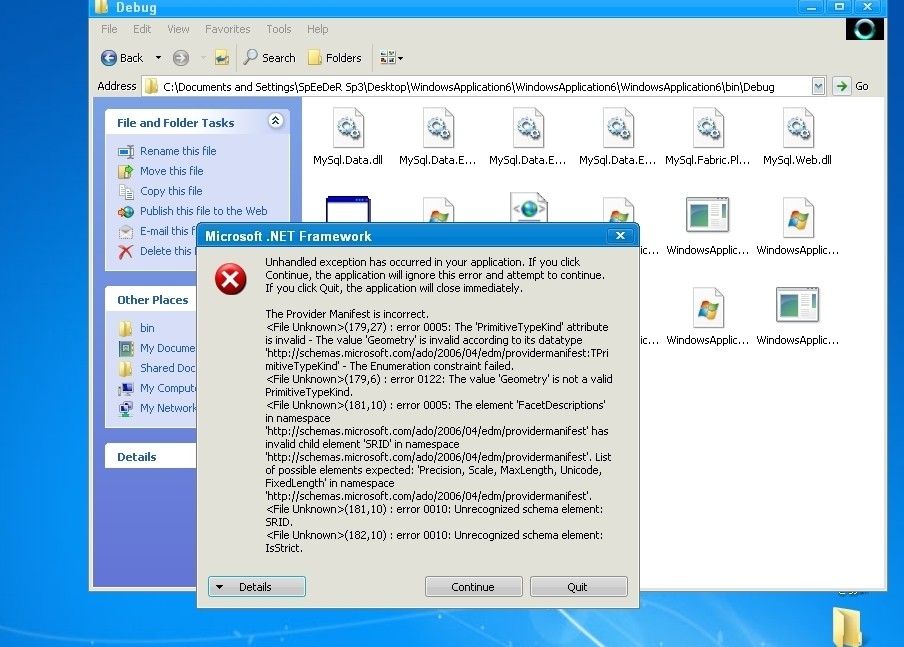Click the Back navigation button
Screen dimensions: 904x647
point(122,58)
